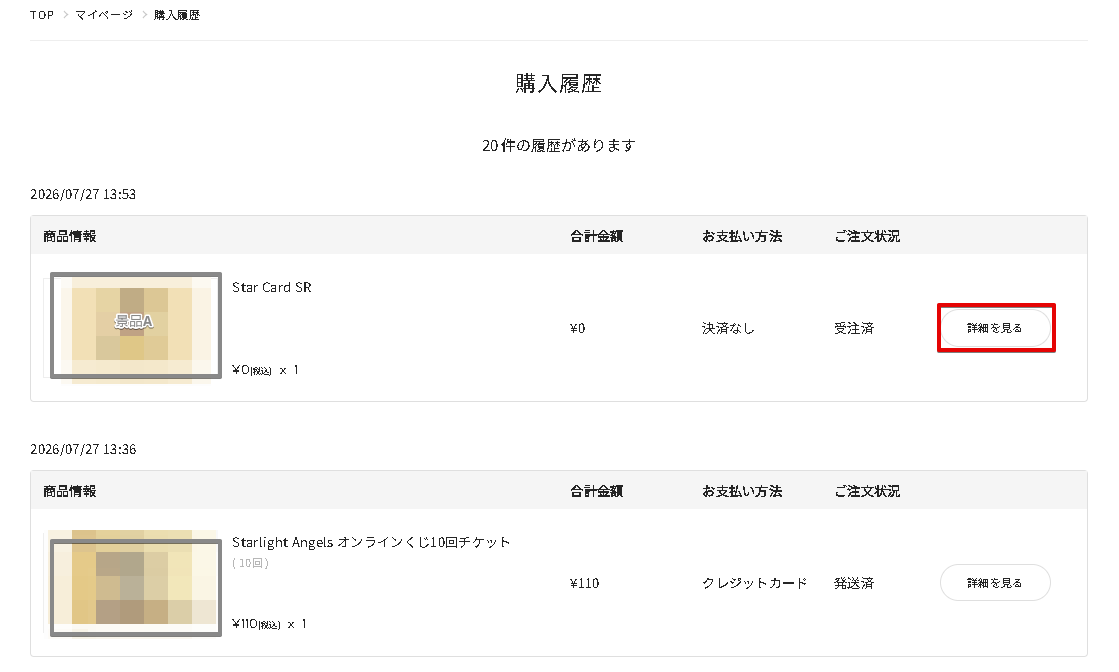Screen dimensions: 1119x672
Task: Click the Star Card SR thumbnail image
Action: pos(136,326)
